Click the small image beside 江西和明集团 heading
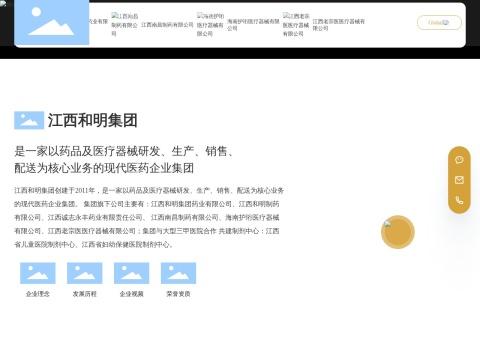This screenshot has width=480, height=360. [x=29, y=120]
